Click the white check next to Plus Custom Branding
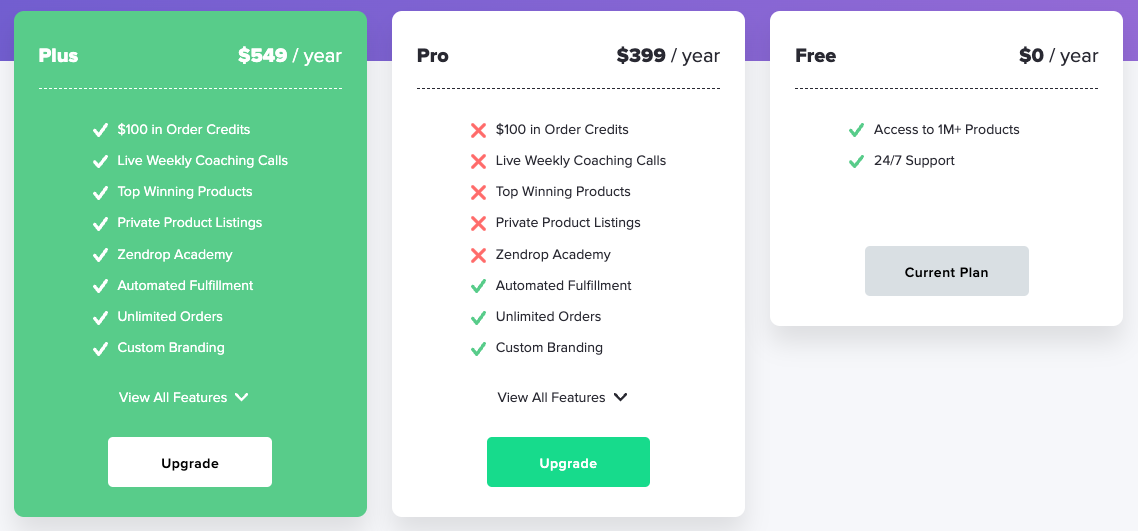Viewport: 1138px width, 531px height. 100,348
